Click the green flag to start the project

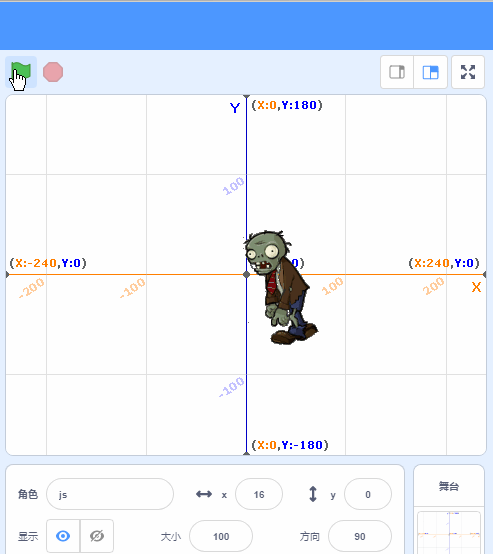21,72
